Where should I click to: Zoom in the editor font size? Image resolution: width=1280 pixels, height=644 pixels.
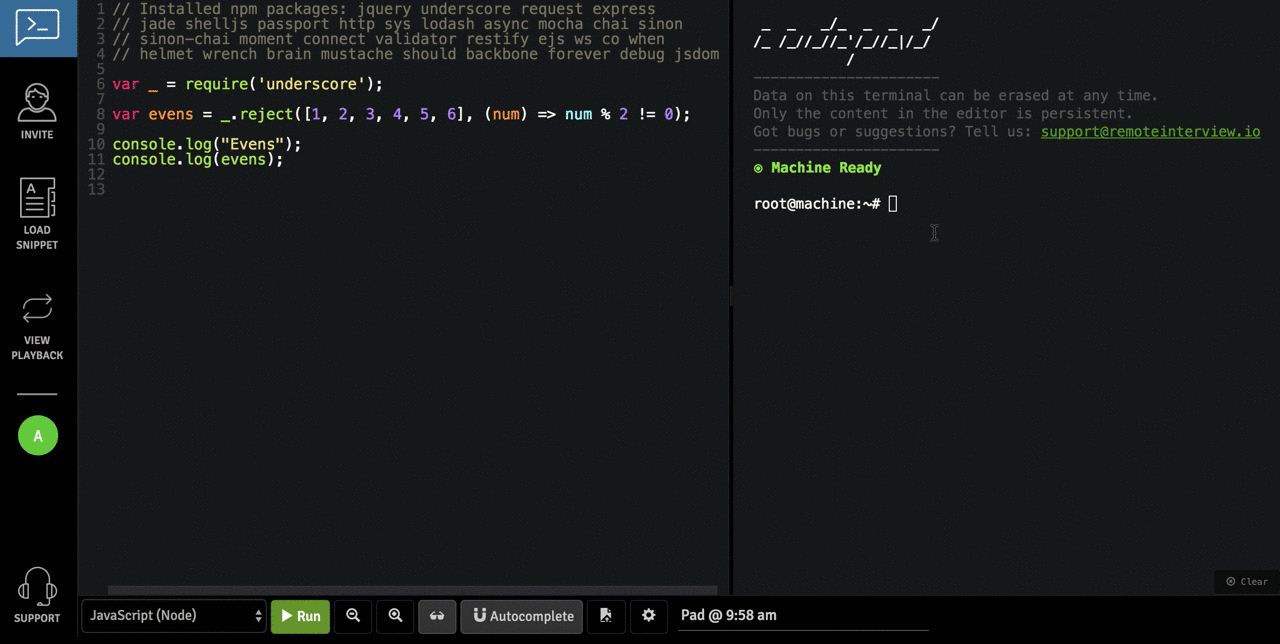point(394,616)
